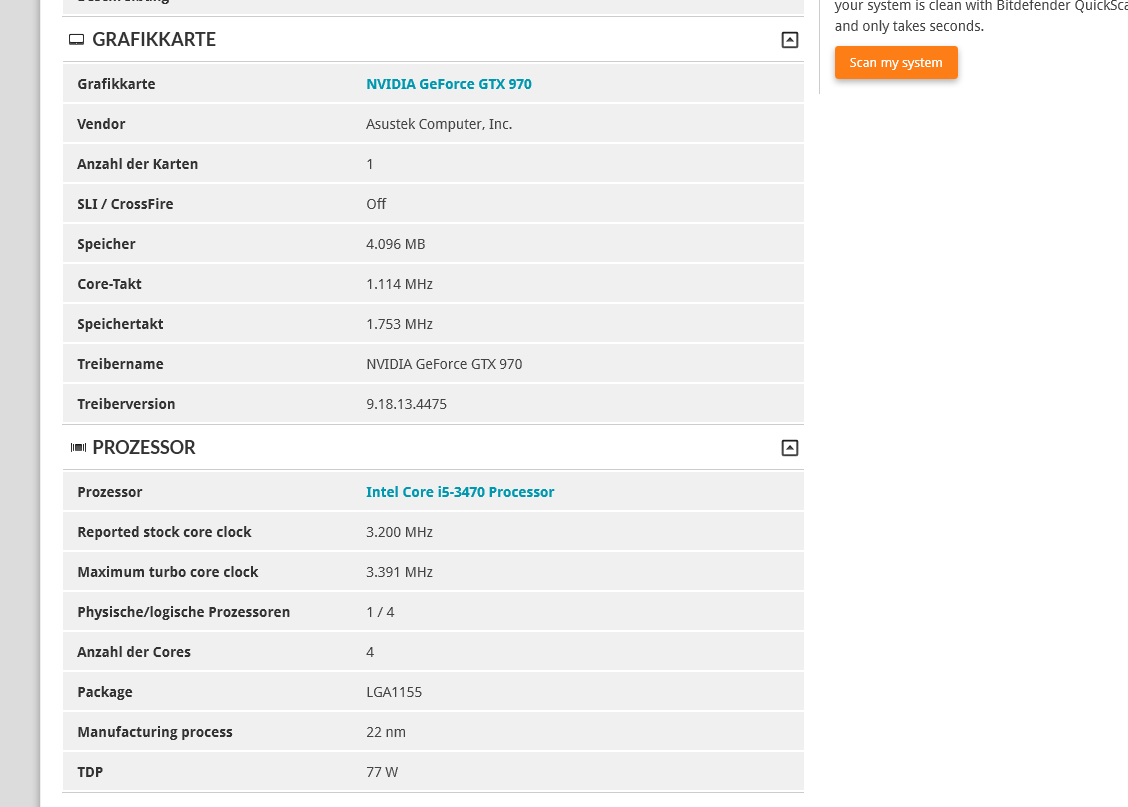This screenshot has width=1128, height=807.
Task: Click the Scan my system button
Action: [896, 63]
